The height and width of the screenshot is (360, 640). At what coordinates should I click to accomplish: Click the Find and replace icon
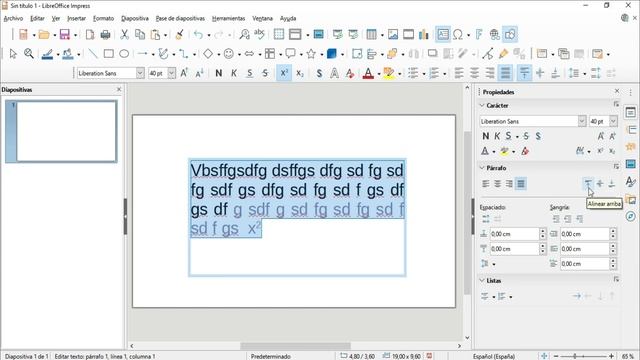244,35
